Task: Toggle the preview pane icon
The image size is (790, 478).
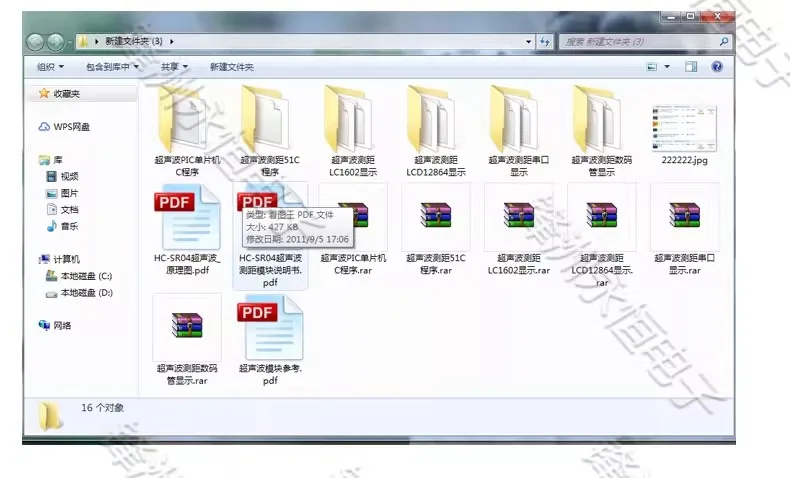Action: (x=690, y=67)
